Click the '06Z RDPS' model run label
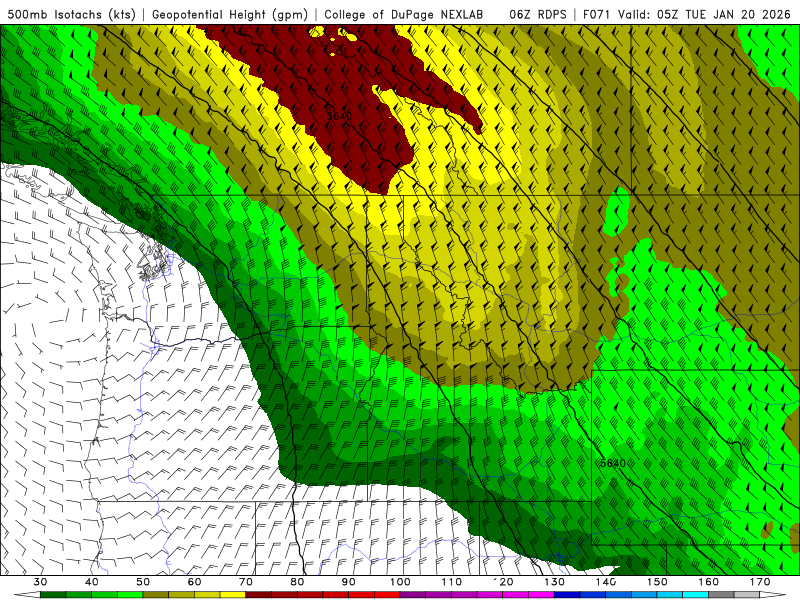 pos(538,14)
